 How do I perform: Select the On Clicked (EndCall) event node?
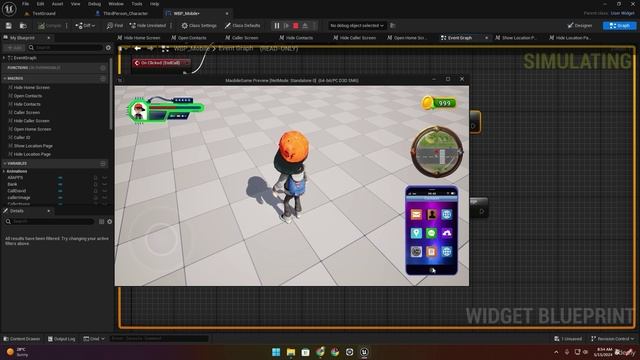(x=161, y=63)
